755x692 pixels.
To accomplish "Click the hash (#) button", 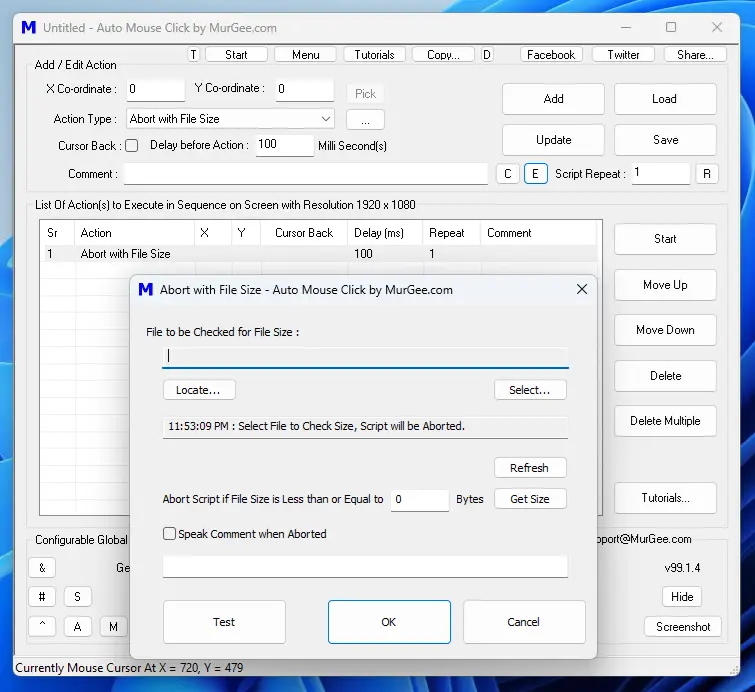I will click(x=42, y=597).
